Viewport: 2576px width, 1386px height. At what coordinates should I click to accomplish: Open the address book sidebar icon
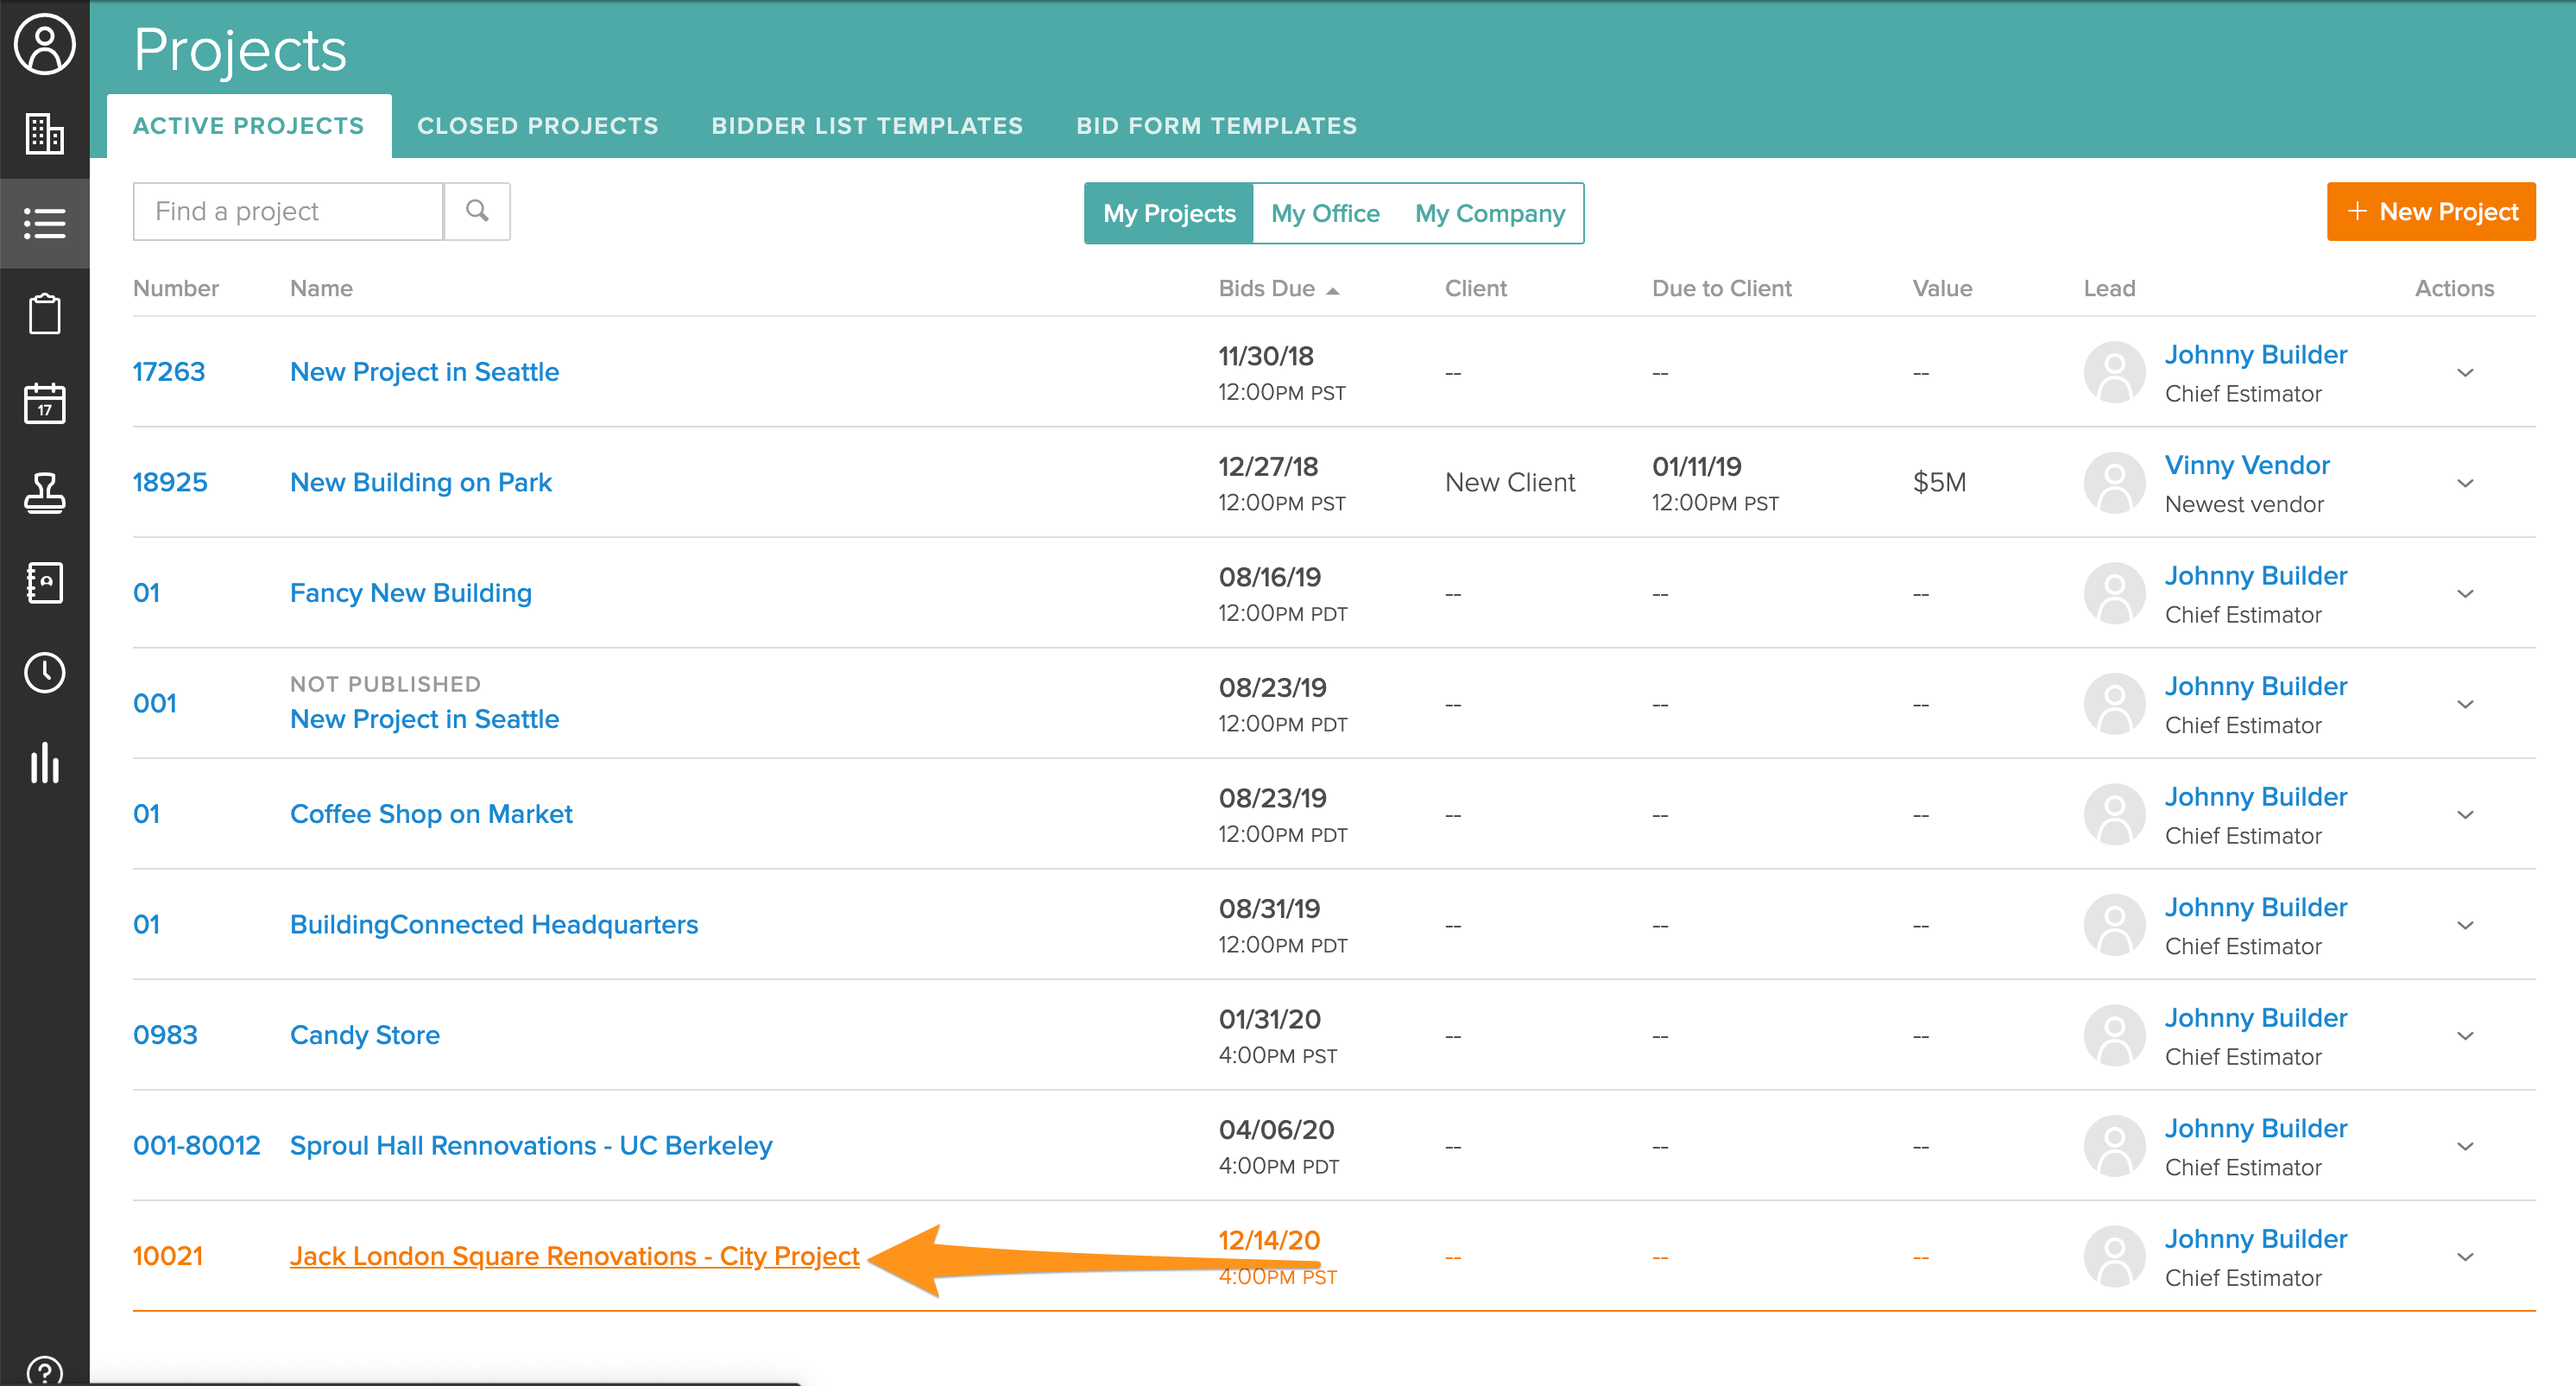[x=44, y=583]
